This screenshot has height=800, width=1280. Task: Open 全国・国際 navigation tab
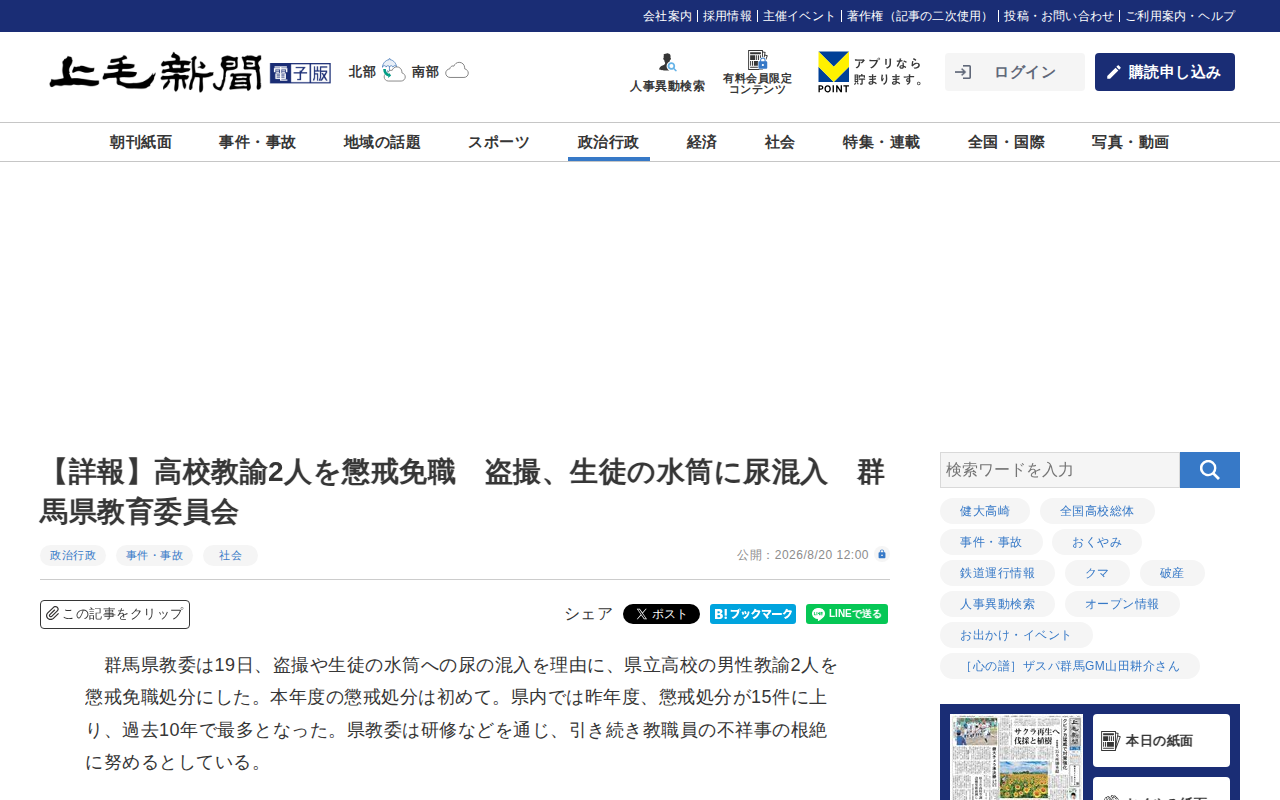pos(1006,142)
